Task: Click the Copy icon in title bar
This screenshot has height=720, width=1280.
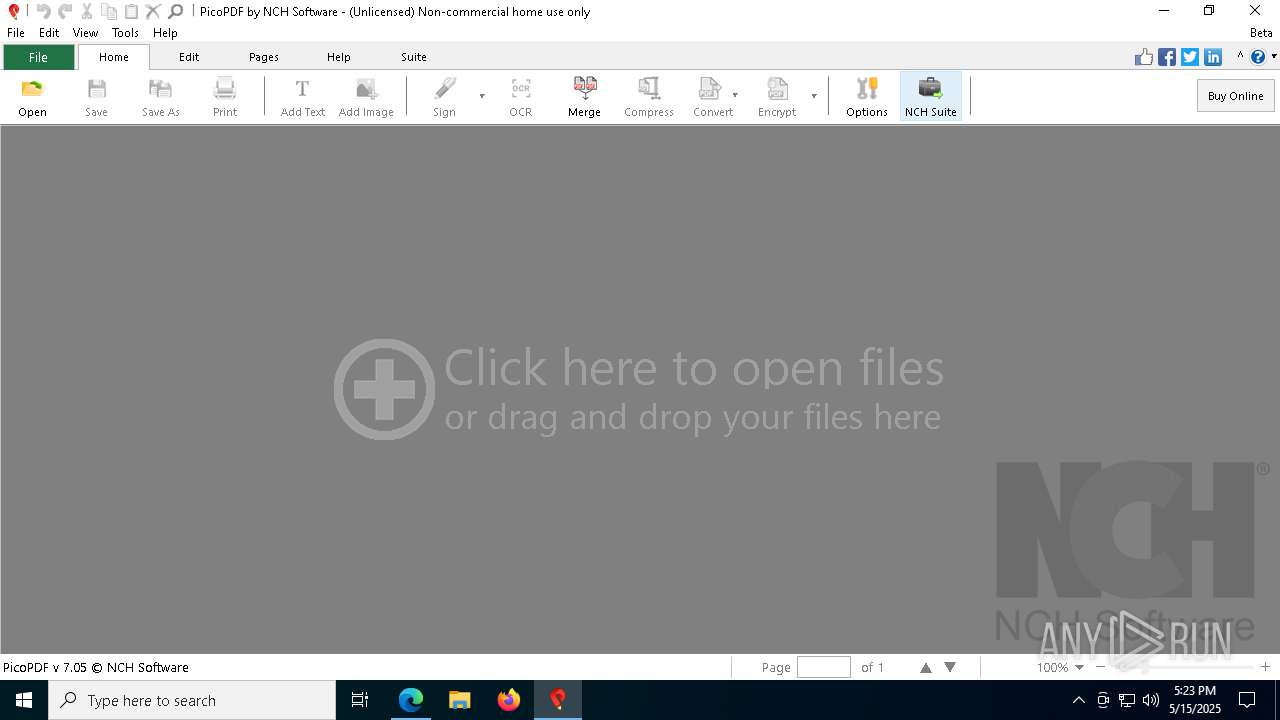Action: [x=109, y=11]
